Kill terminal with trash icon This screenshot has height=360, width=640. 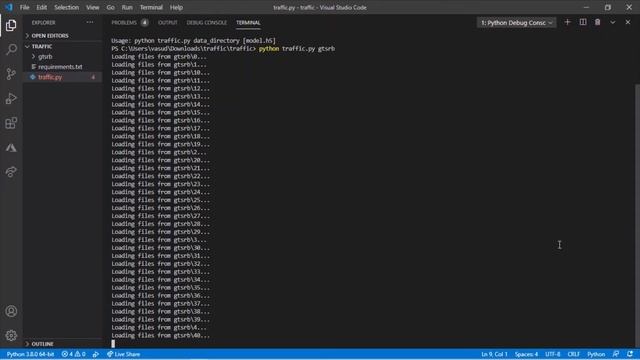point(598,22)
